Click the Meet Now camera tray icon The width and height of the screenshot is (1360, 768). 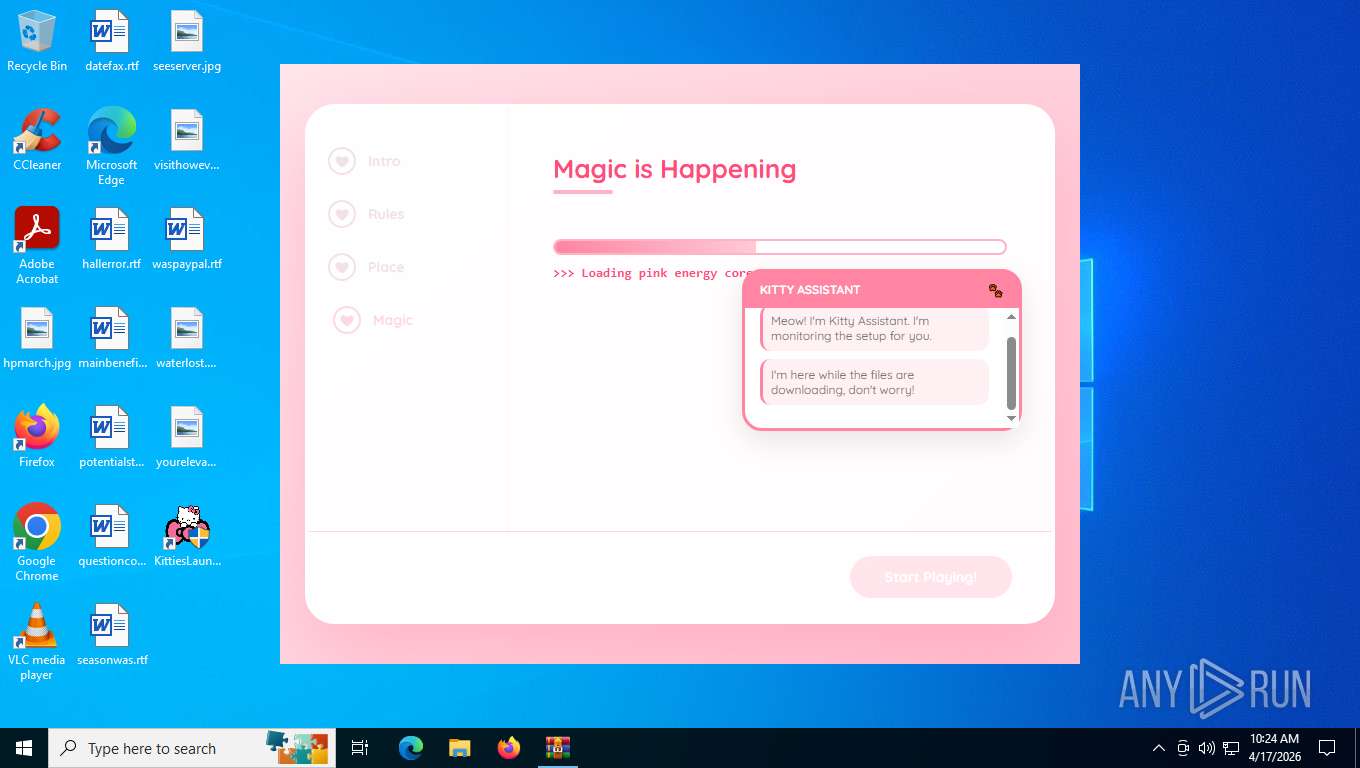click(x=1183, y=748)
